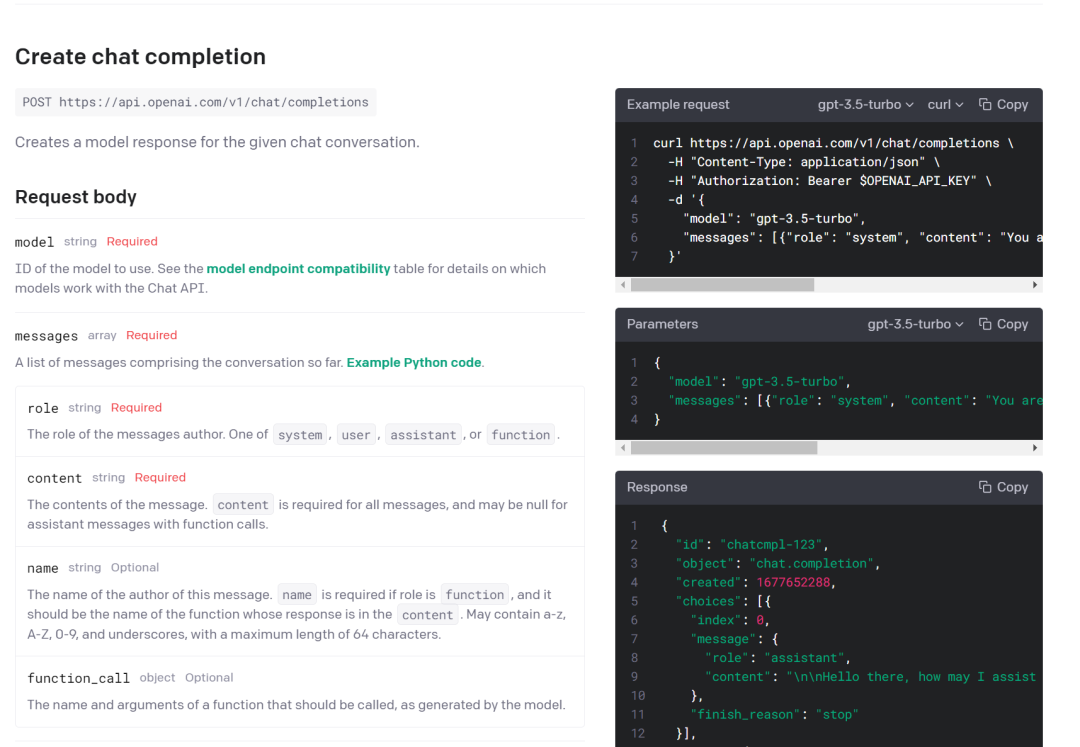
Task: Click the Response panel title
Action: pyautogui.click(x=657, y=487)
